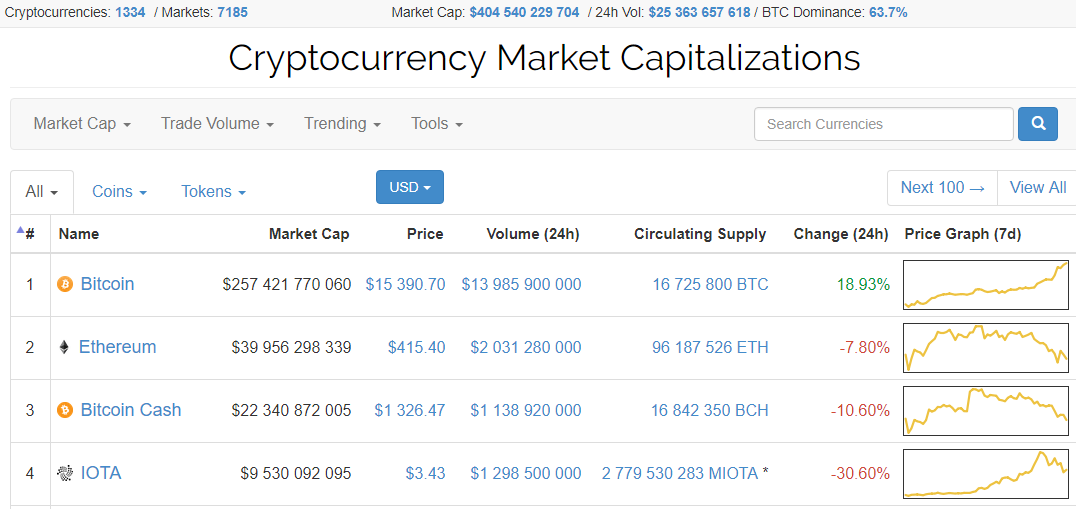1076x509 pixels.
Task: Click the Bitcoin coin logo icon
Action: (65, 284)
